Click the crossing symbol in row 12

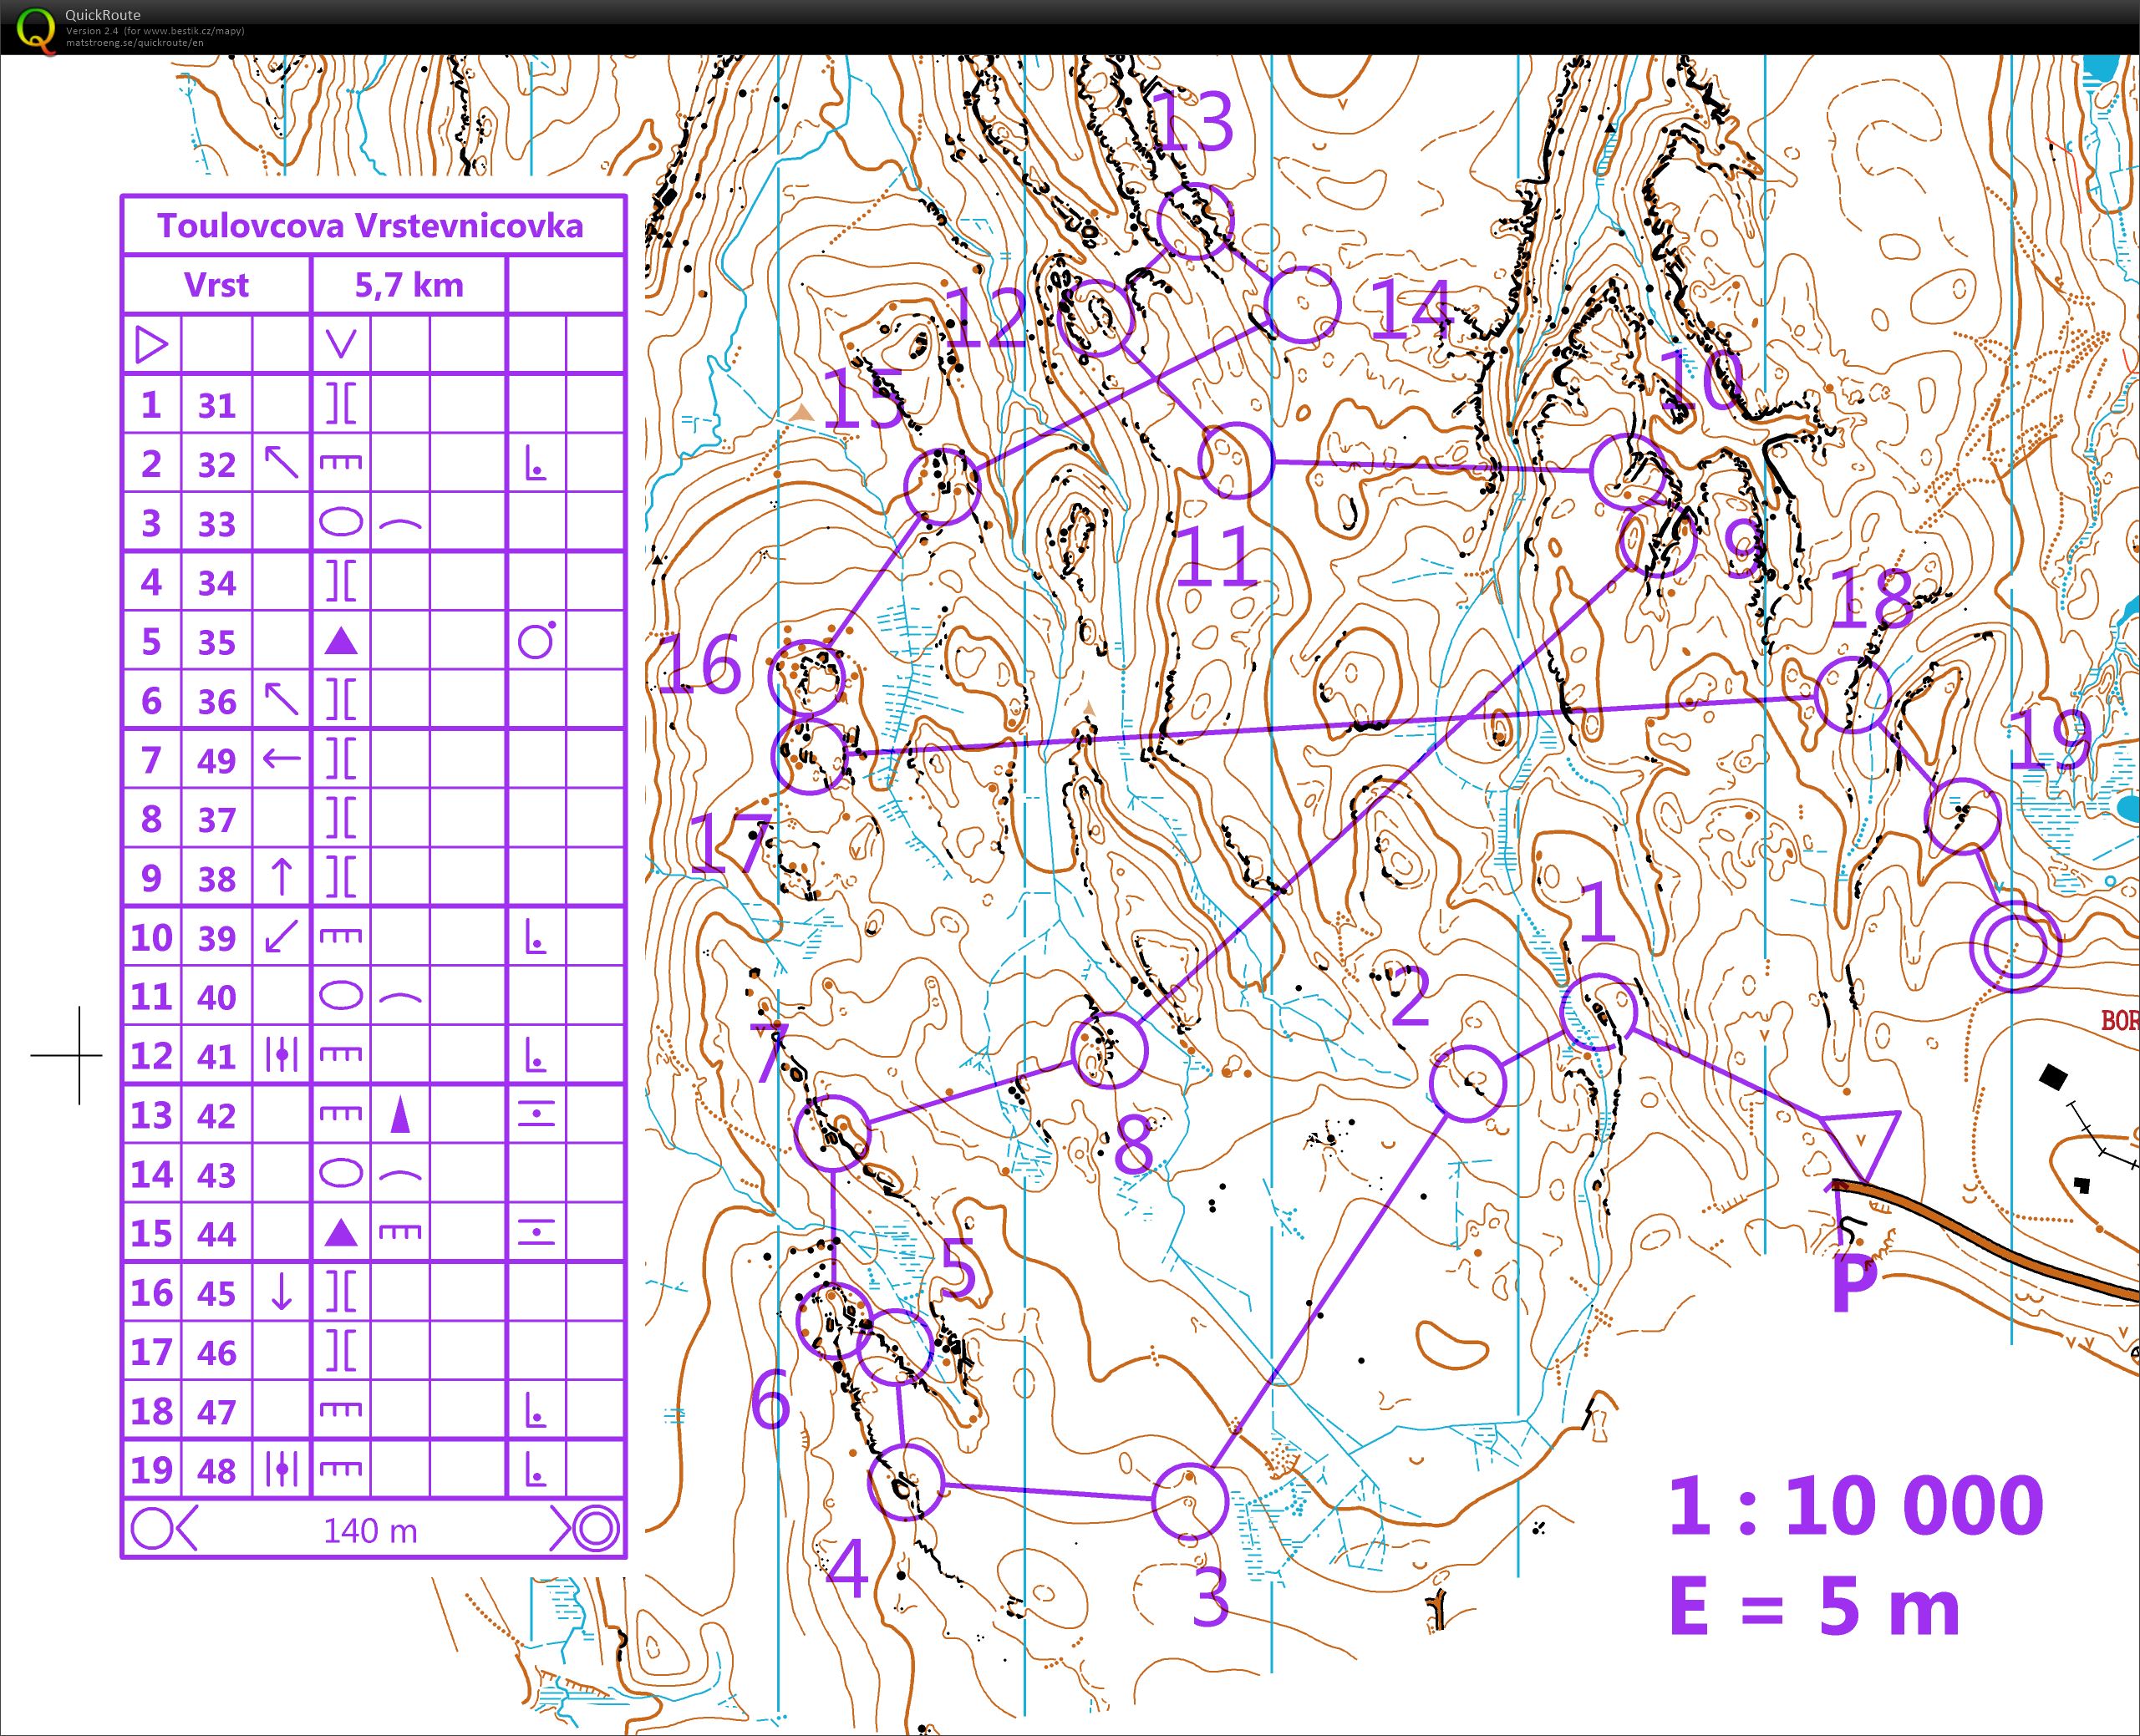(x=282, y=1055)
